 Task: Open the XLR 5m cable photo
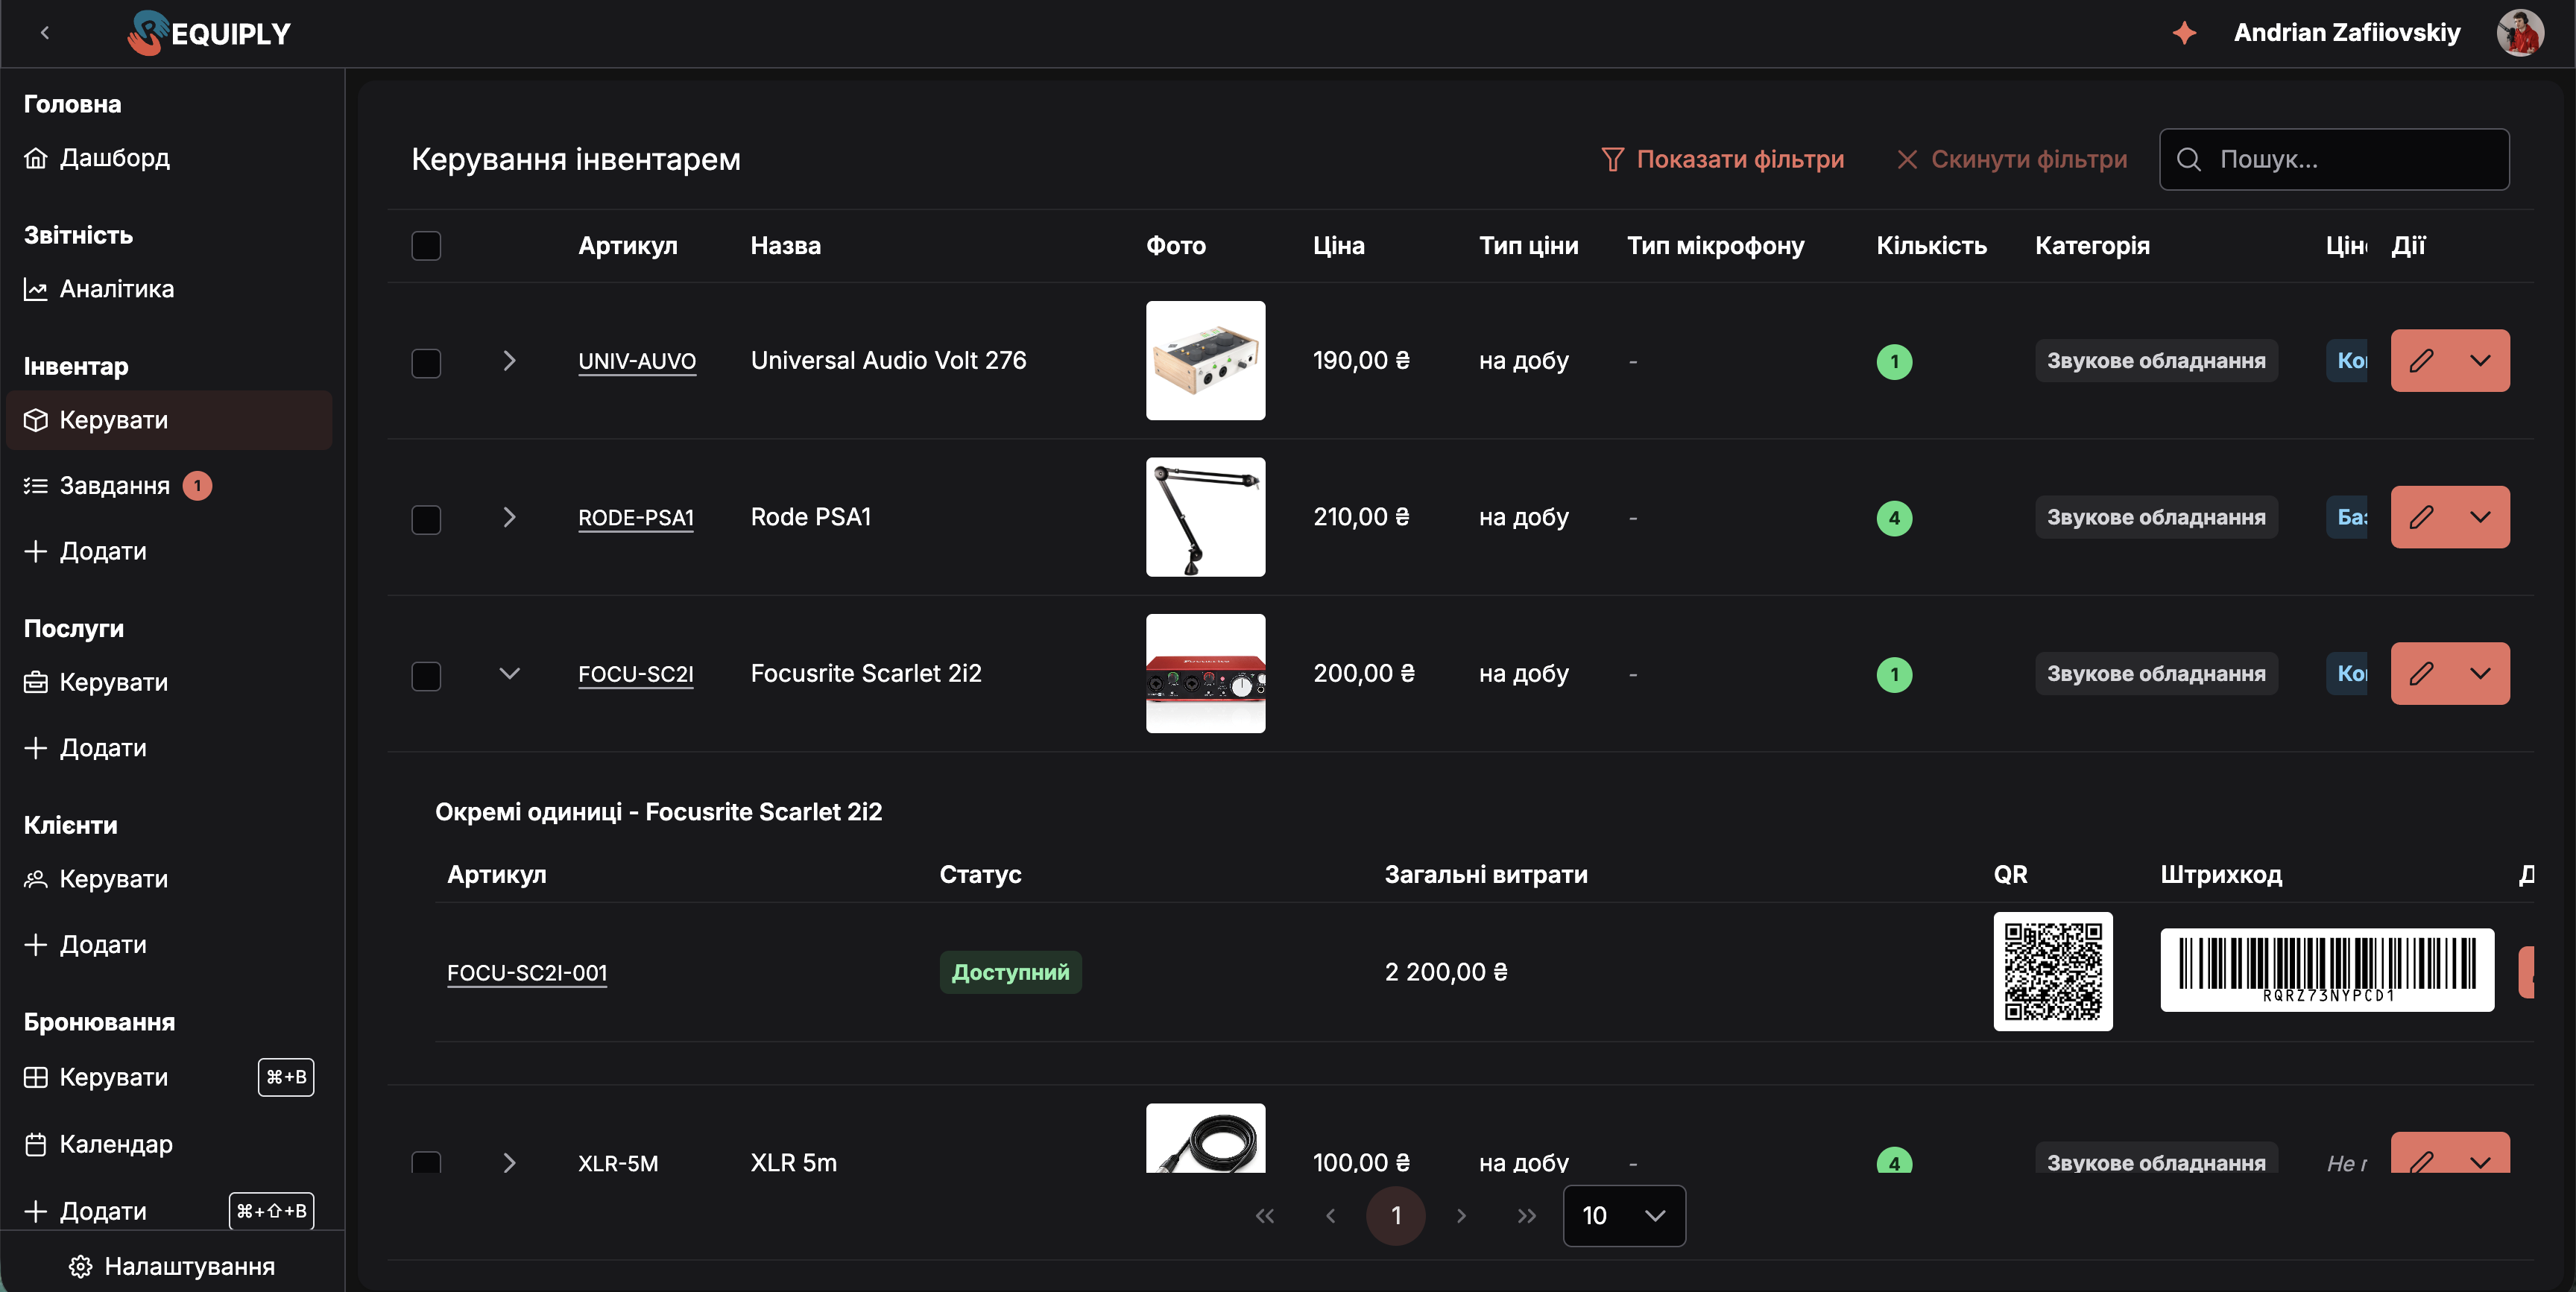point(1205,1138)
